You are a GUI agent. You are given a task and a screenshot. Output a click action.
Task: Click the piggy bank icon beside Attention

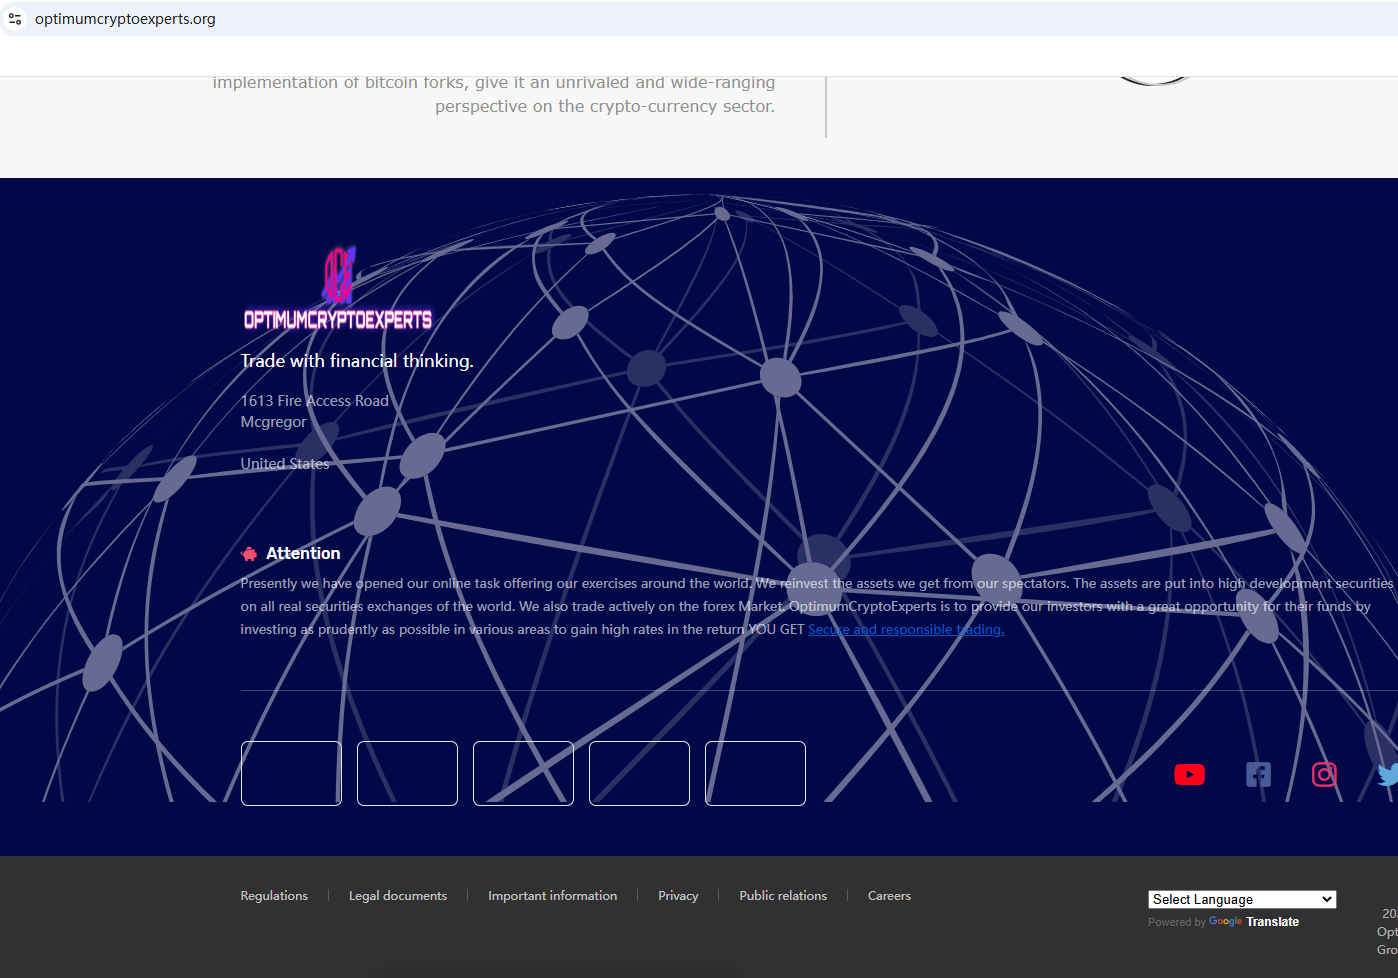click(249, 554)
